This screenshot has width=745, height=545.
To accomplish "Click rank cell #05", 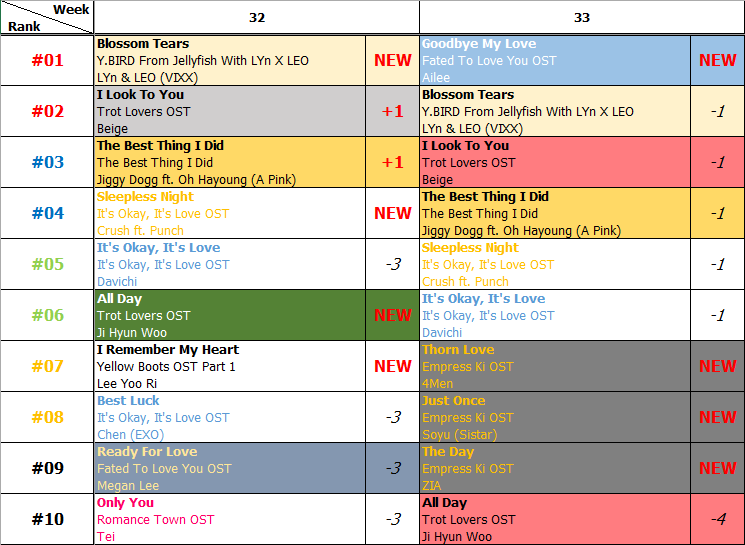I will tap(47, 264).
